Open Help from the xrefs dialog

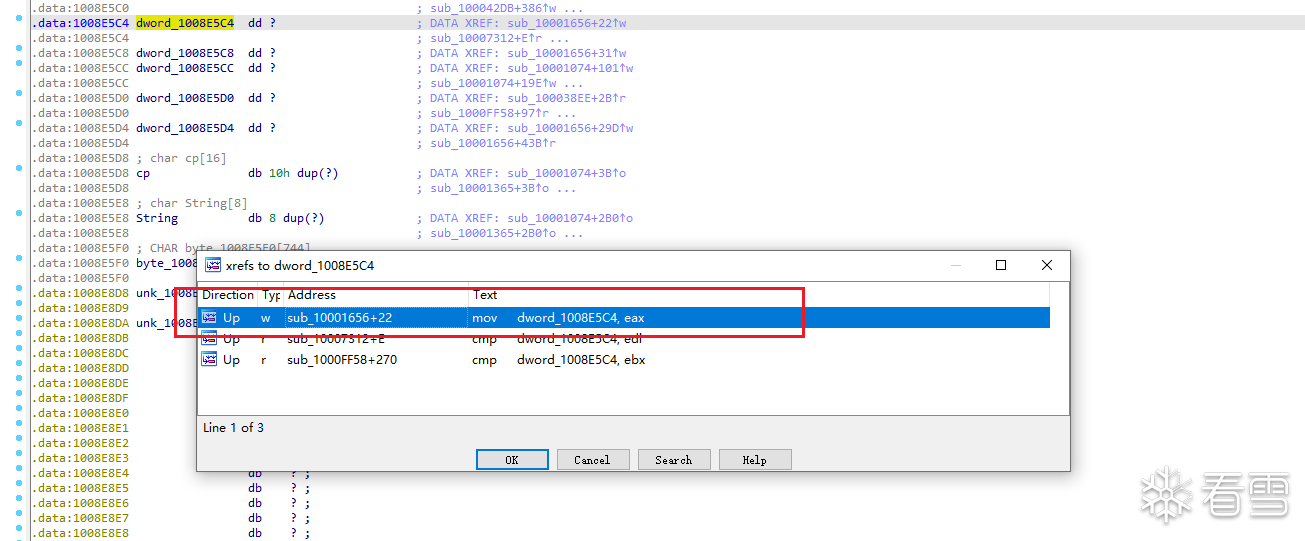pos(754,460)
